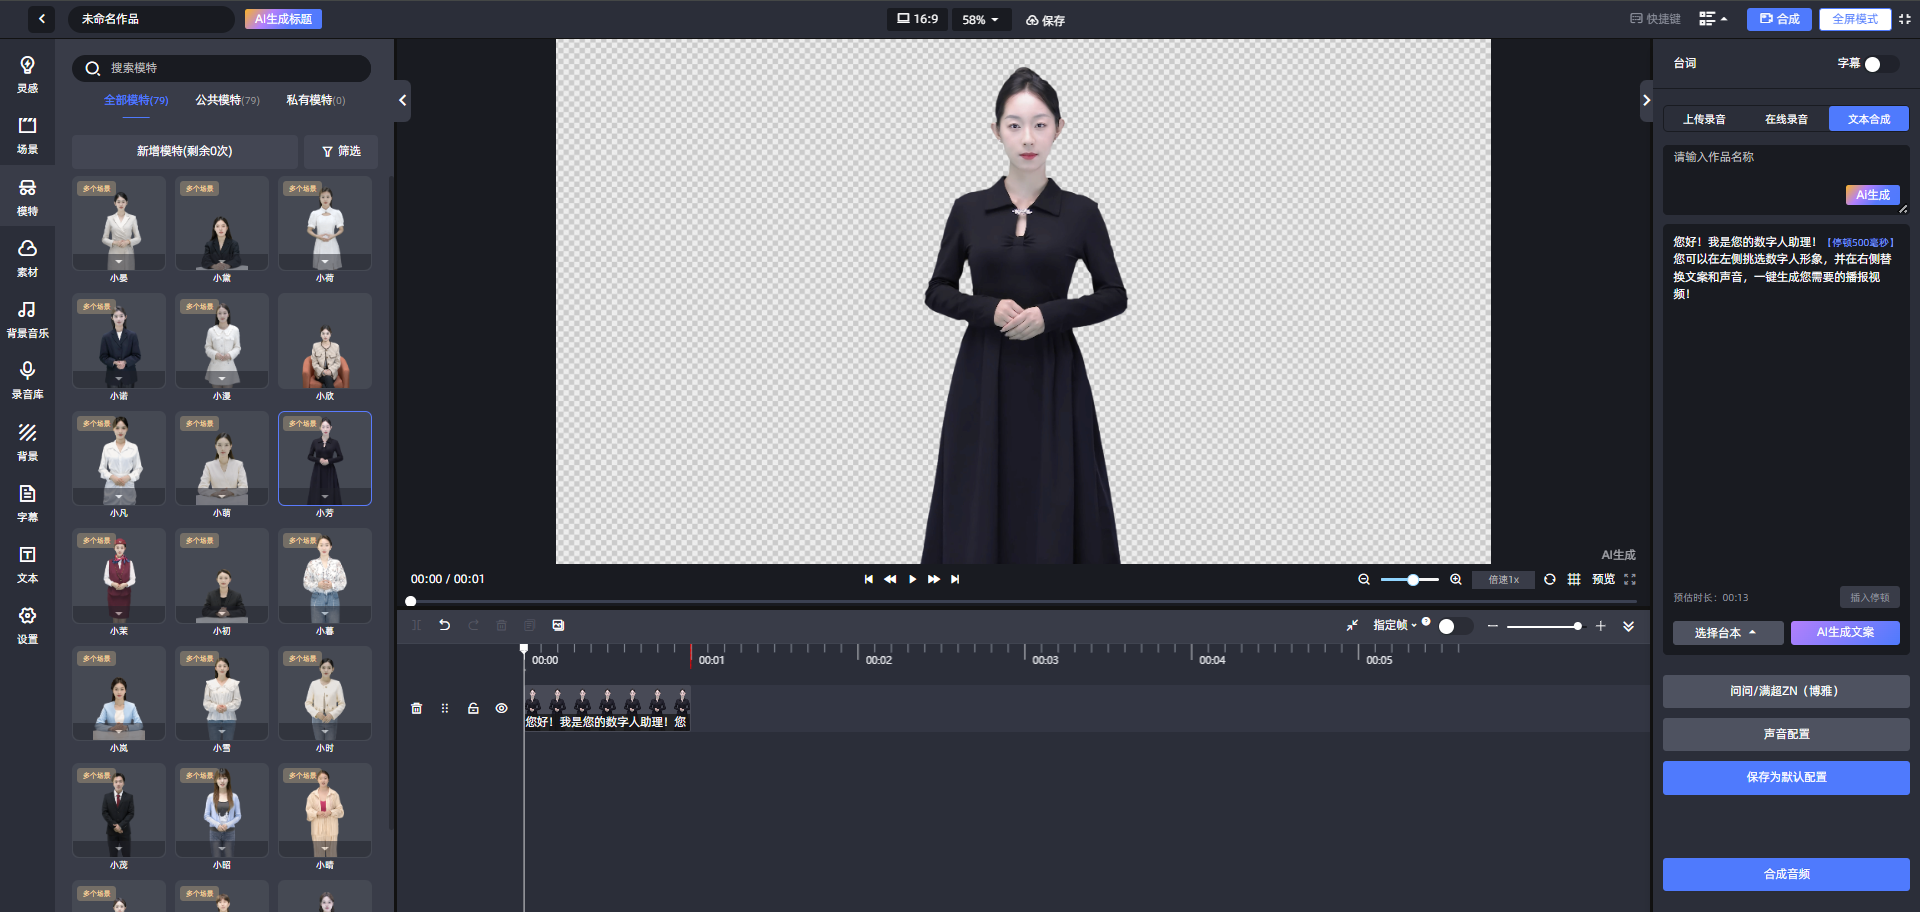This screenshot has width=1920, height=912.
Task: Zoom in the preview canvas
Action: (x=1456, y=579)
